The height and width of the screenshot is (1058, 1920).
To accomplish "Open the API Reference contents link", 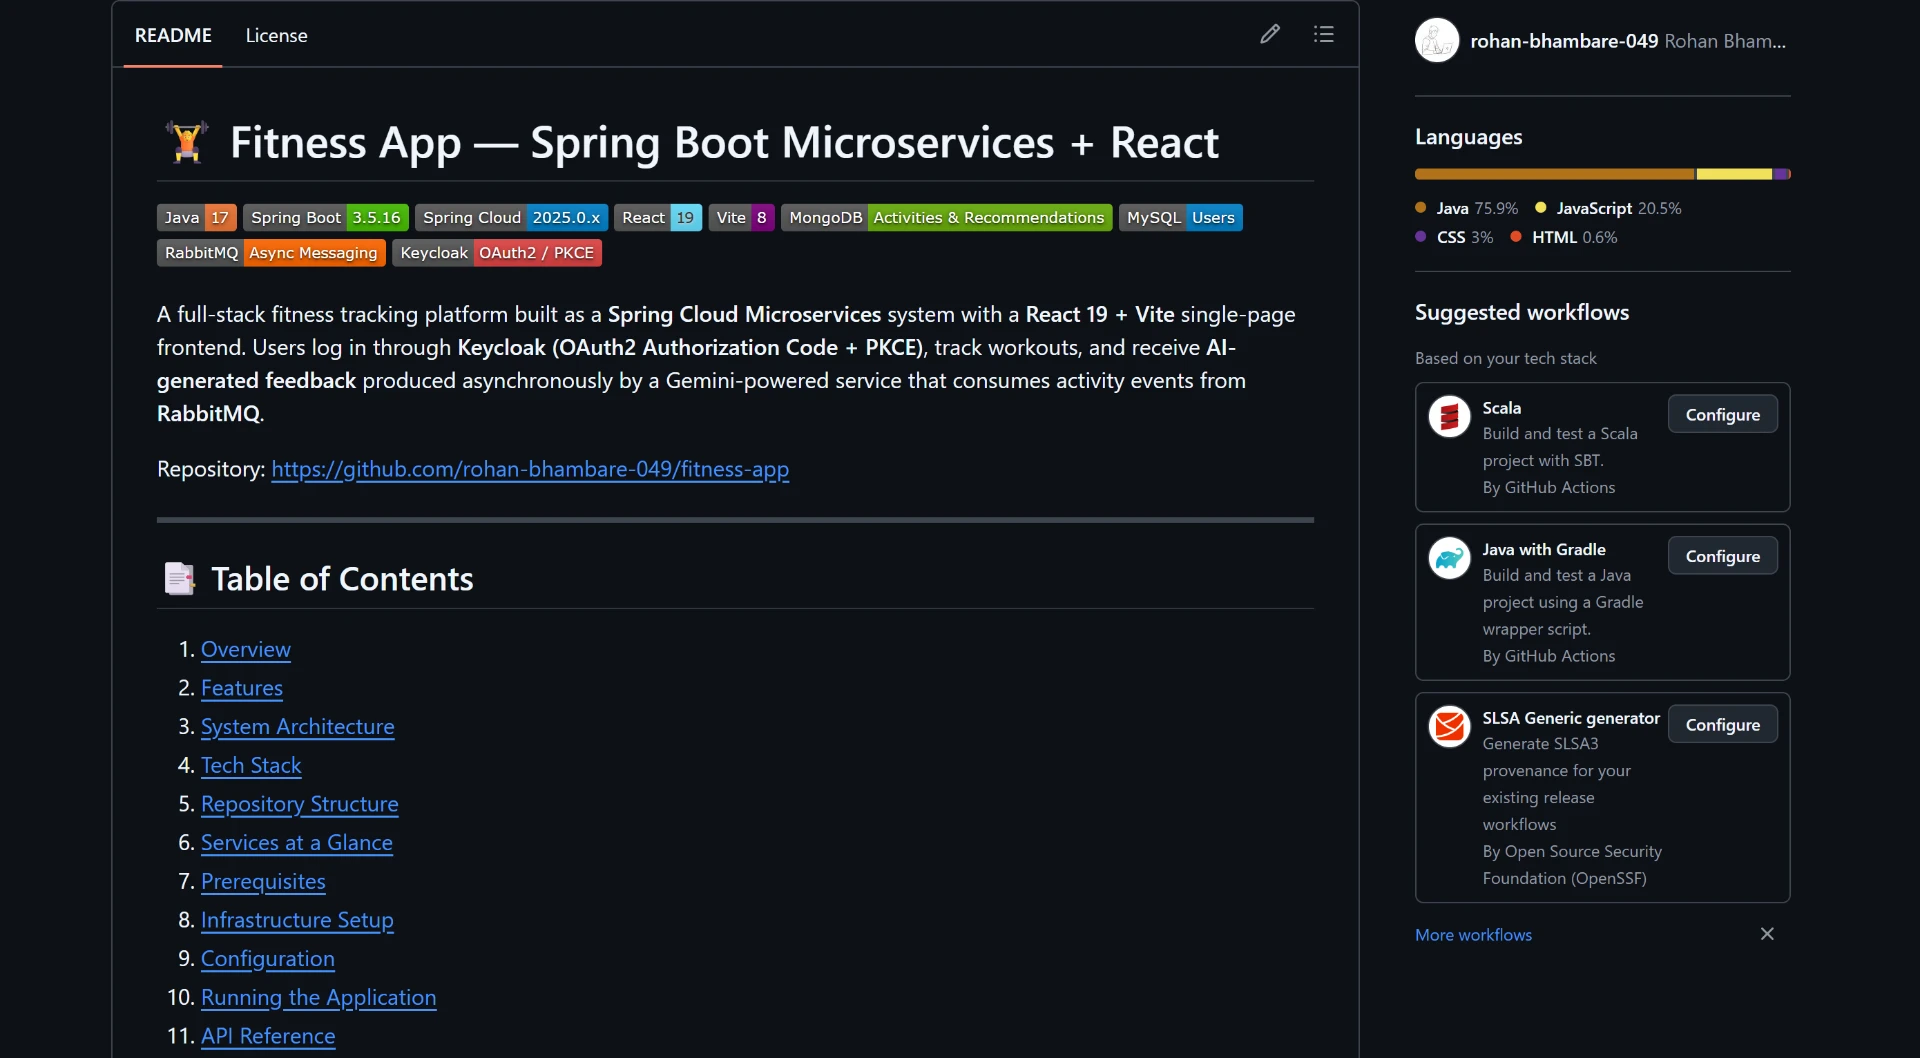I will (x=268, y=1036).
